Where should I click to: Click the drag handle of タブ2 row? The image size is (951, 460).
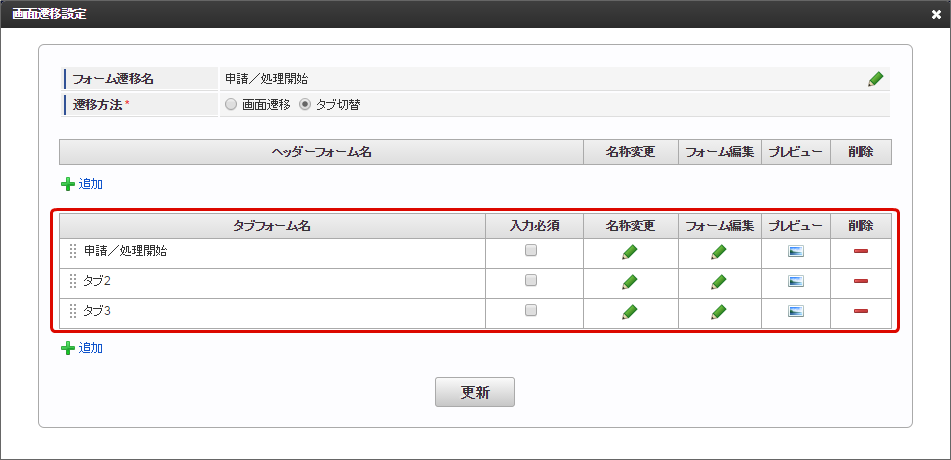[73, 281]
